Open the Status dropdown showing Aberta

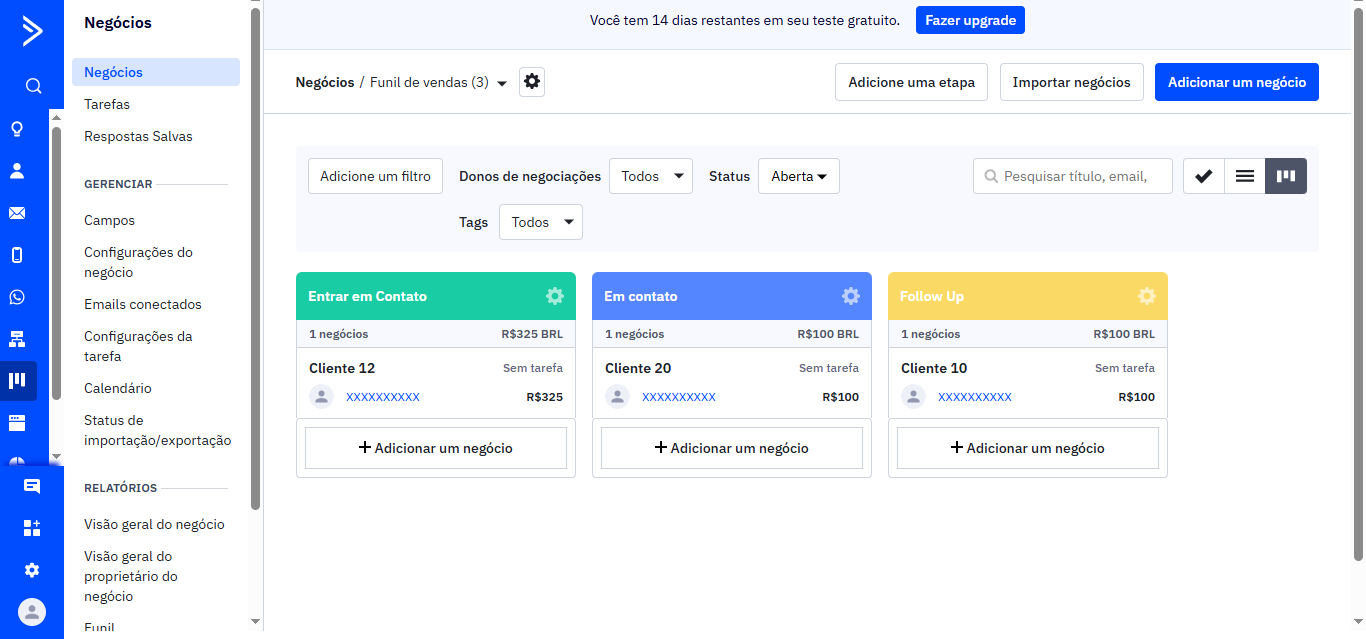click(x=798, y=175)
